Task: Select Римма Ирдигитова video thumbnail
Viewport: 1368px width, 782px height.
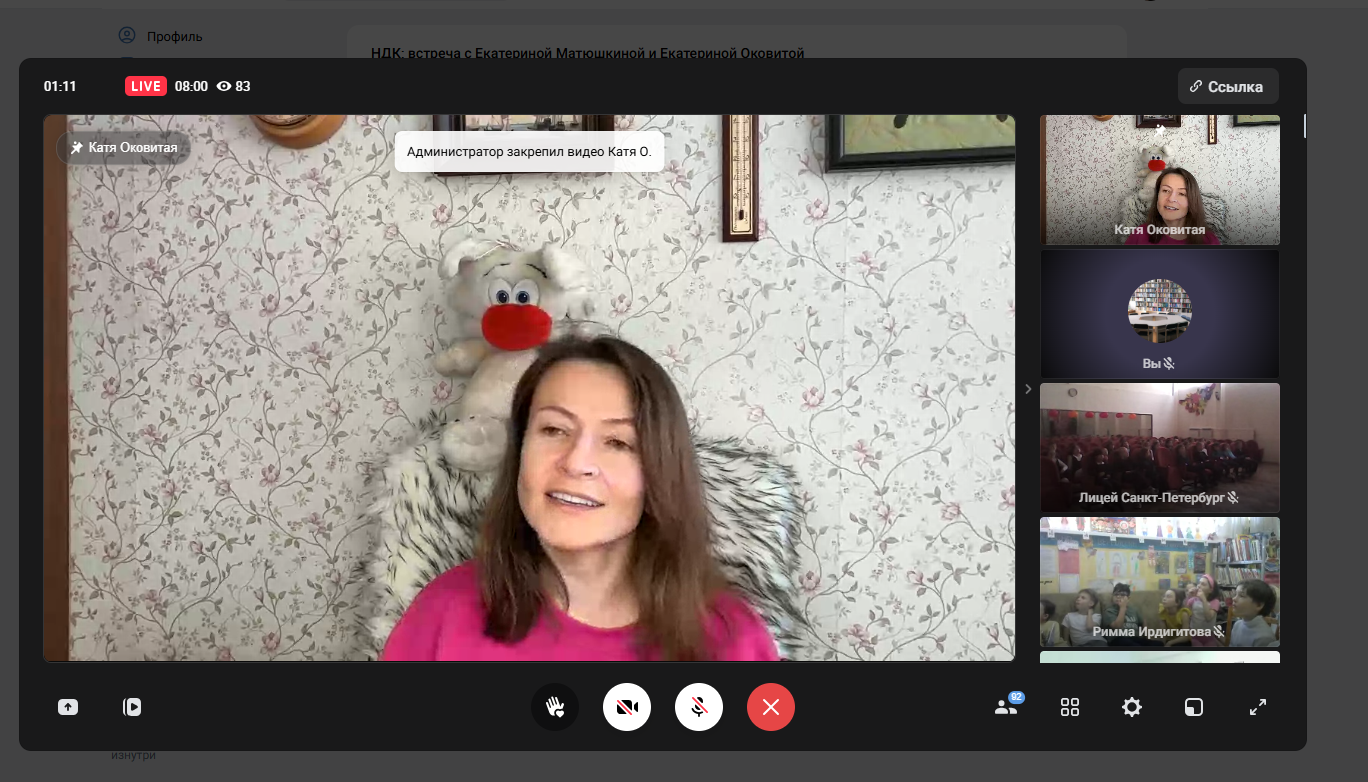Action: 1160,581
